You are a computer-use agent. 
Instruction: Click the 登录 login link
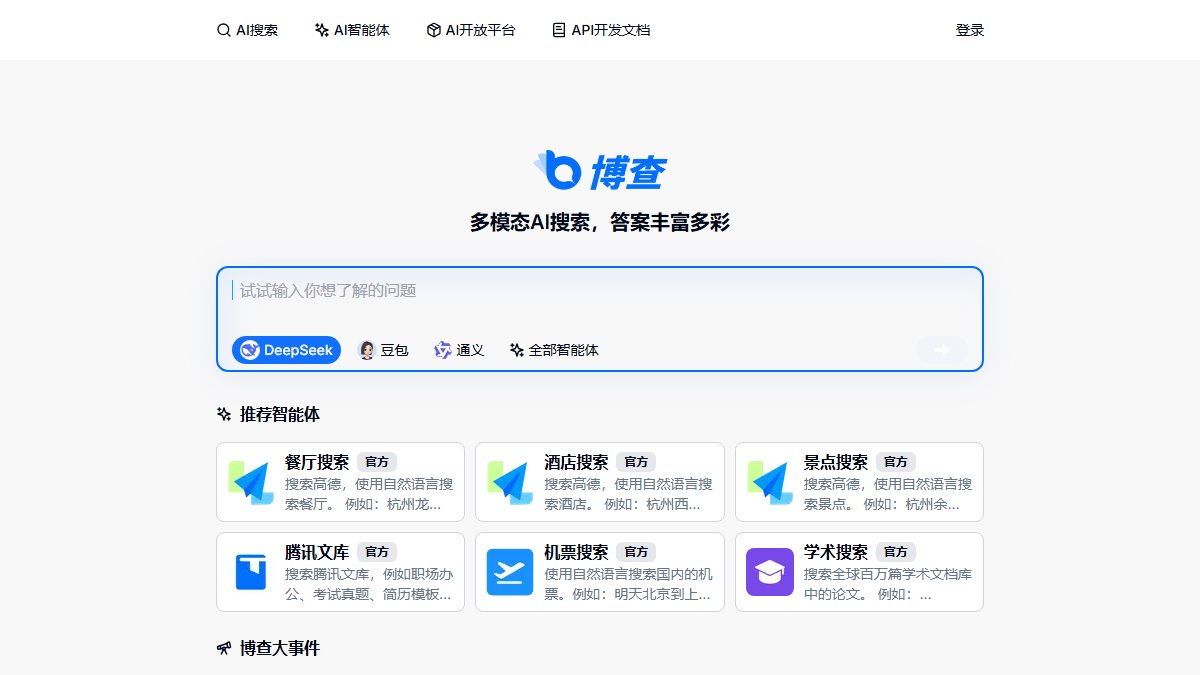tap(970, 30)
